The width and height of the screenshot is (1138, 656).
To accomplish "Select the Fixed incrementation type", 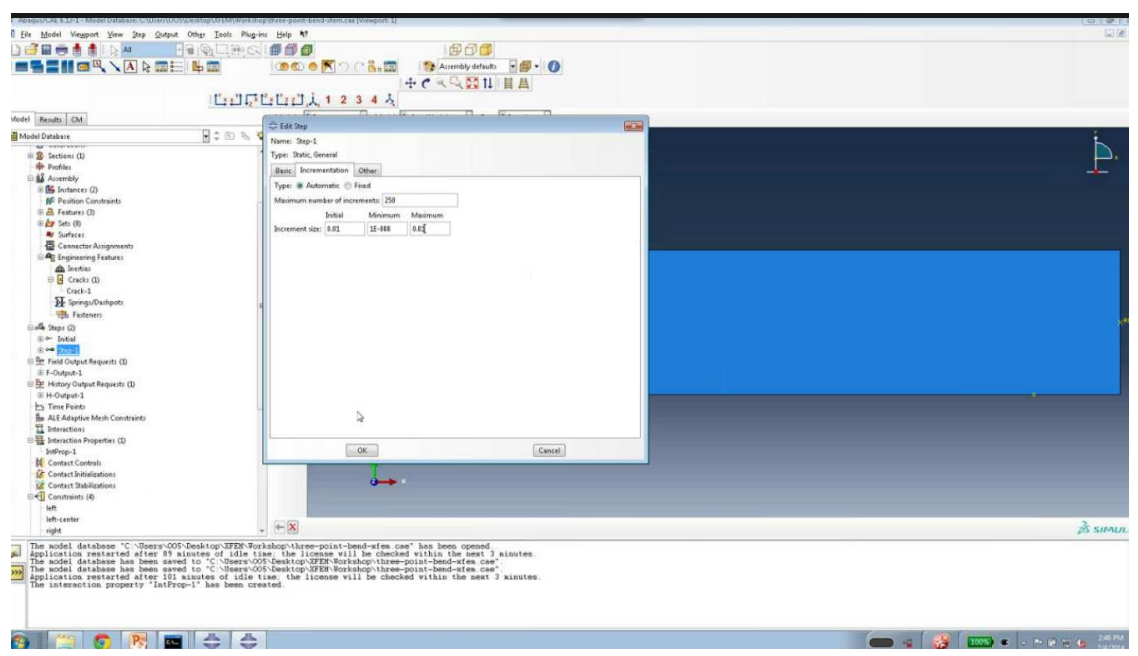I will [347, 186].
